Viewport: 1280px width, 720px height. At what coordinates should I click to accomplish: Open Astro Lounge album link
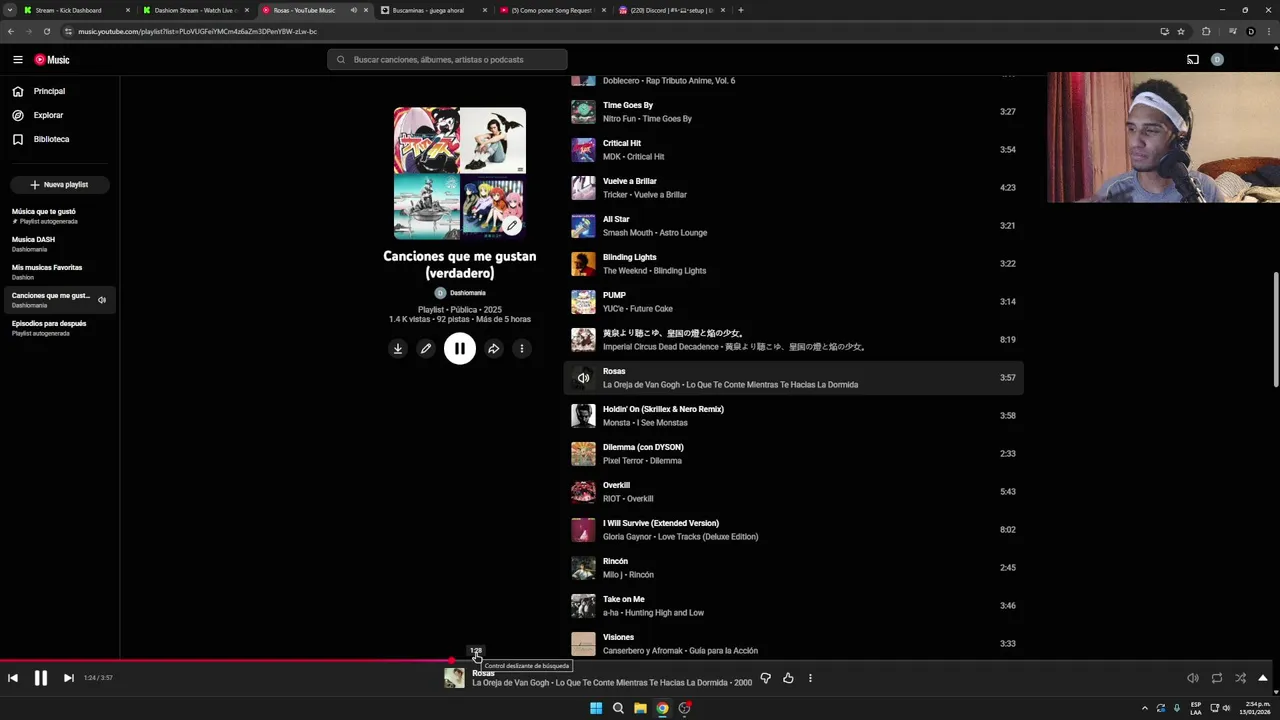681,233
